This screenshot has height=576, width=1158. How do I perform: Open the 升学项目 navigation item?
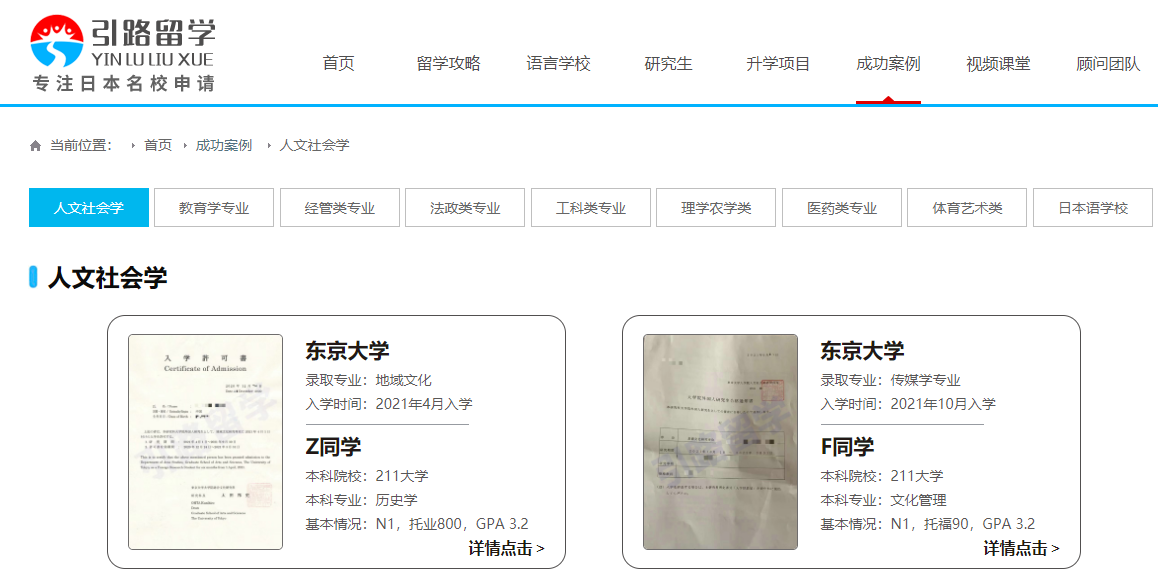click(x=778, y=64)
